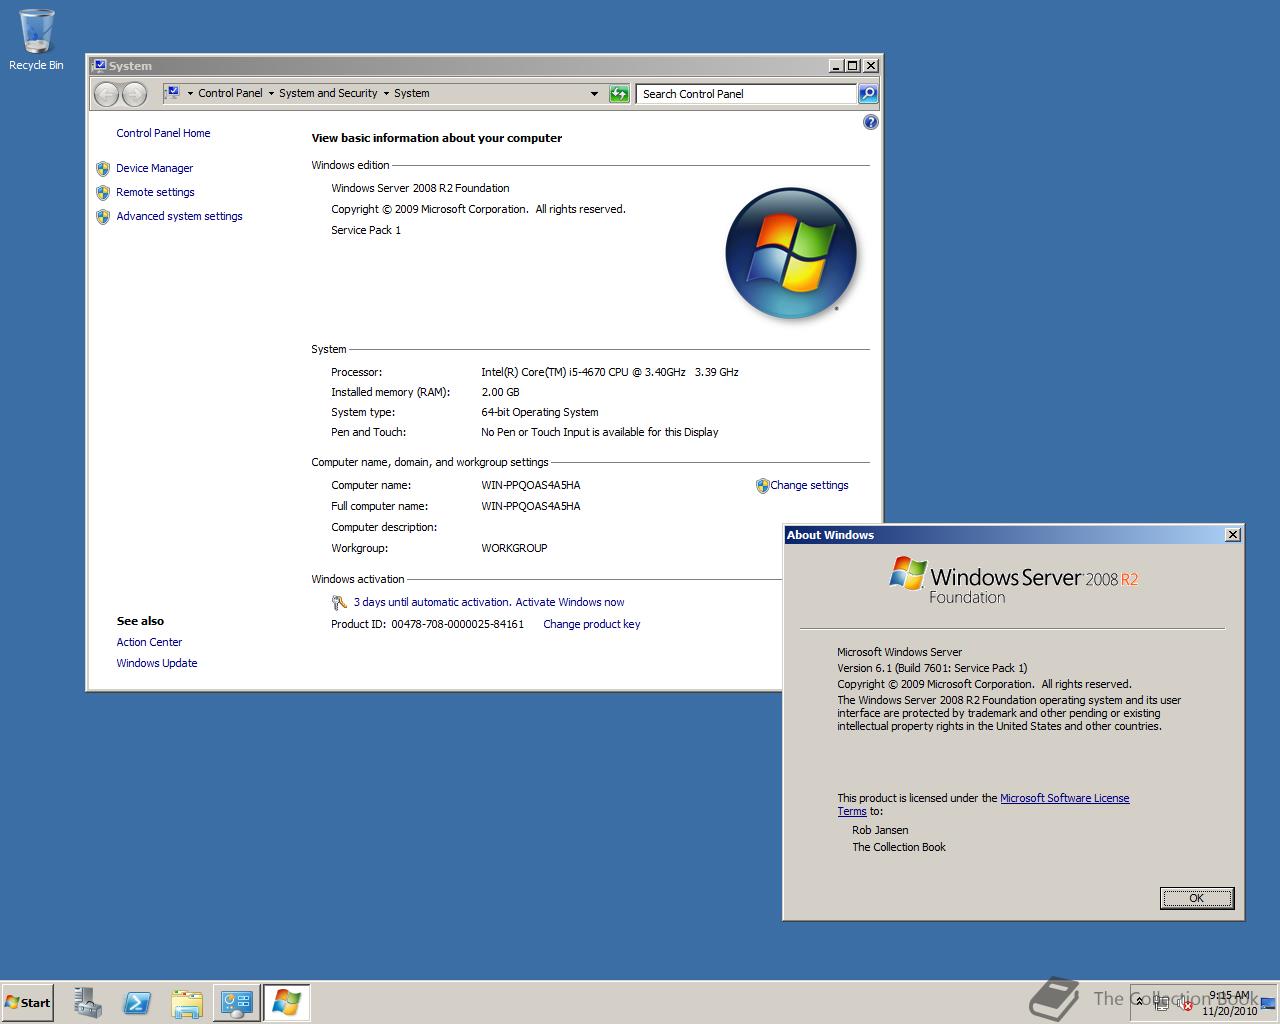The width and height of the screenshot is (1280, 1024).
Task: Select the System breadcrumb item
Action: tap(411, 93)
